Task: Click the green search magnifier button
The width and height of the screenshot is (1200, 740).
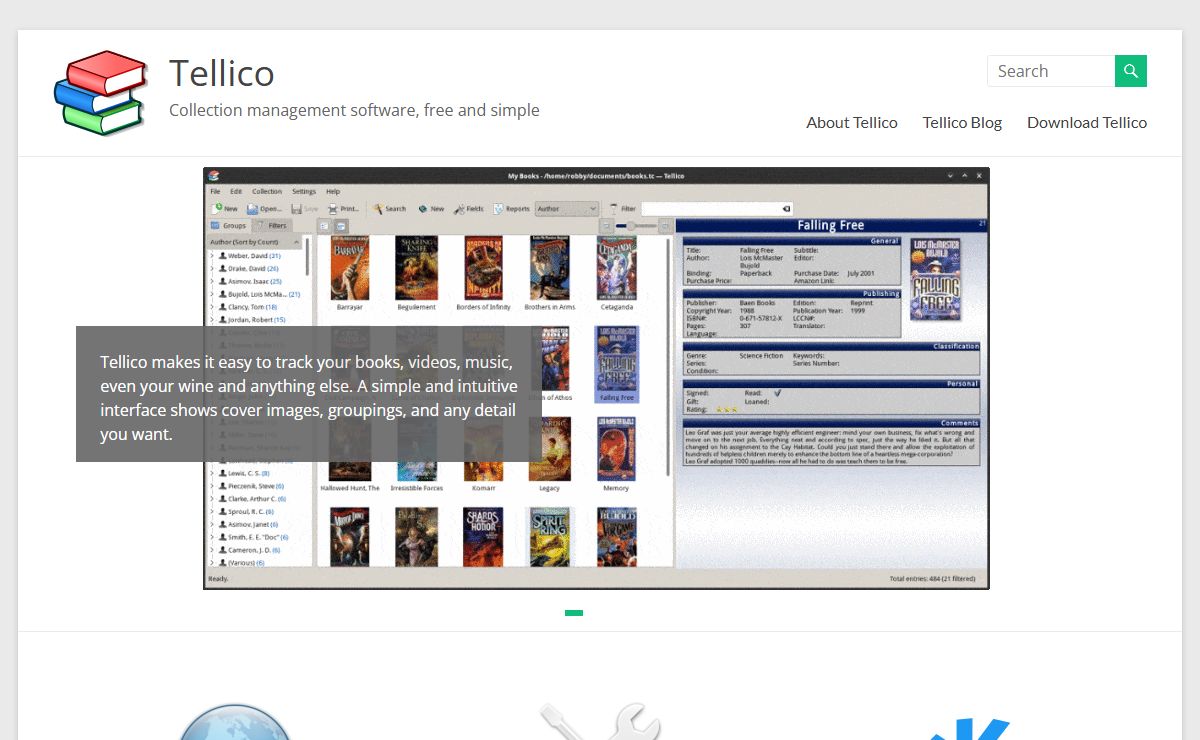Action: tap(1131, 71)
